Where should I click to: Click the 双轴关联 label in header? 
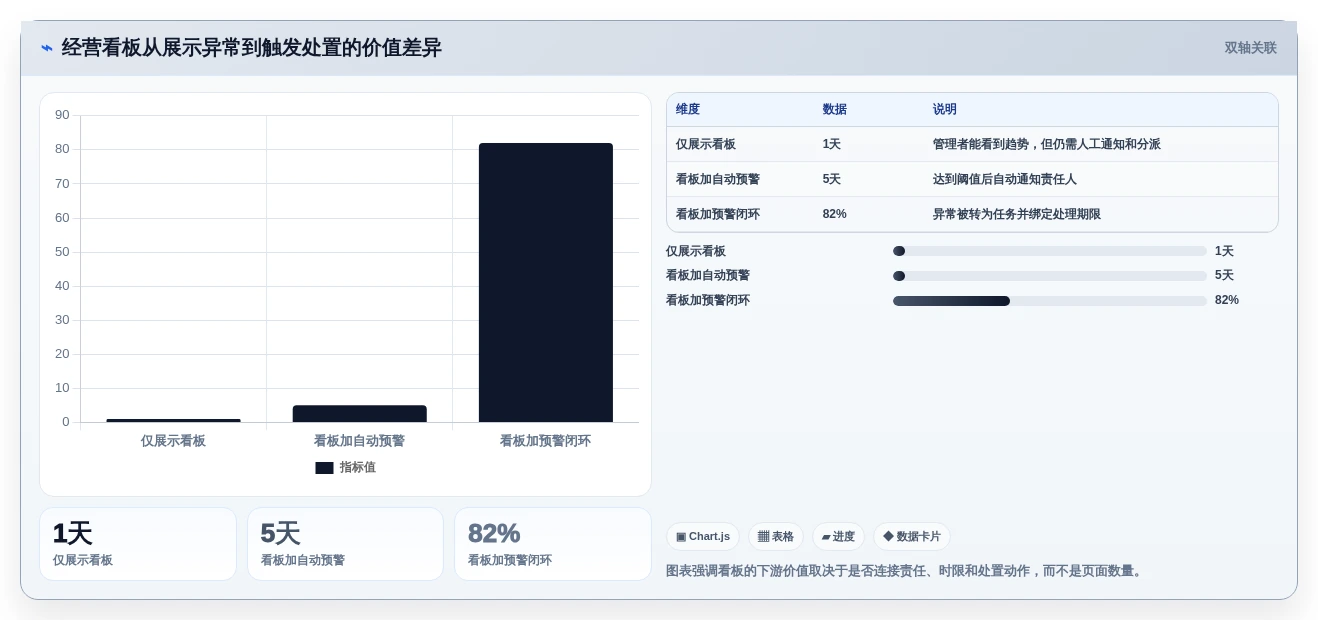pos(1250,48)
